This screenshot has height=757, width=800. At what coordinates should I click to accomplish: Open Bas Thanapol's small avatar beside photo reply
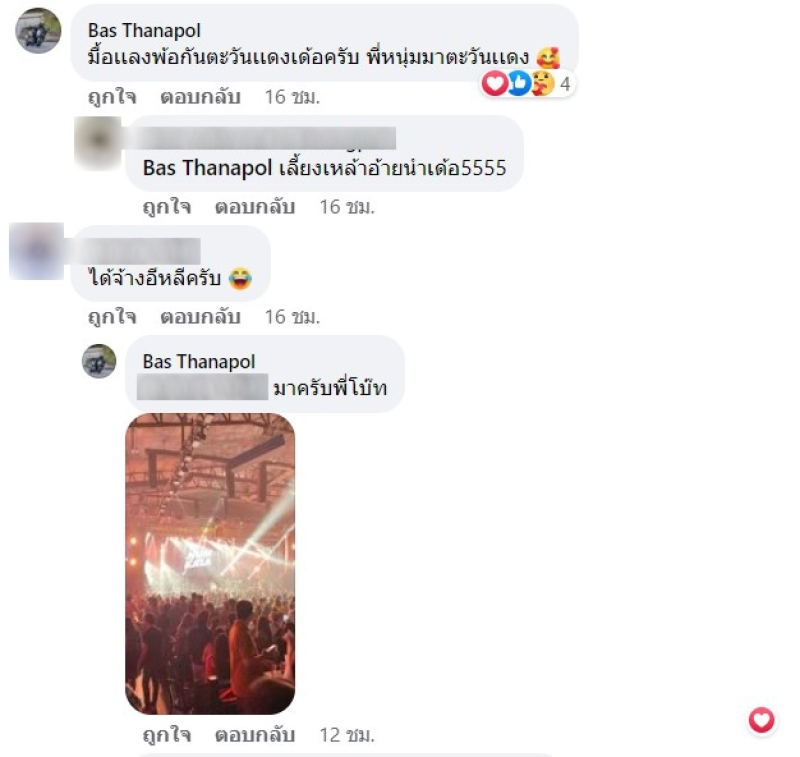click(x=99, y=361)
